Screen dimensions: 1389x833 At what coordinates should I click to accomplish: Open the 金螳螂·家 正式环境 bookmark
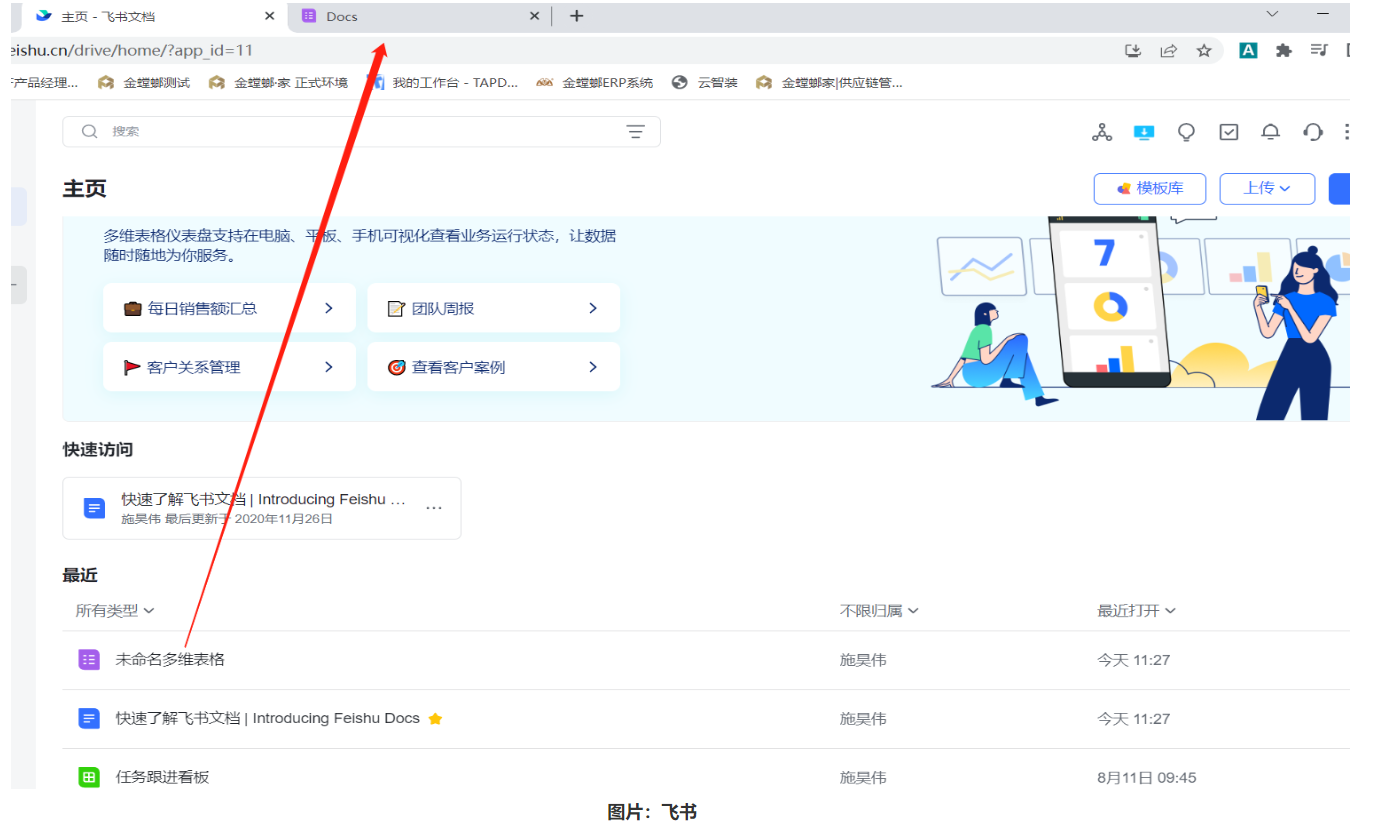click(x=278, y=83)
